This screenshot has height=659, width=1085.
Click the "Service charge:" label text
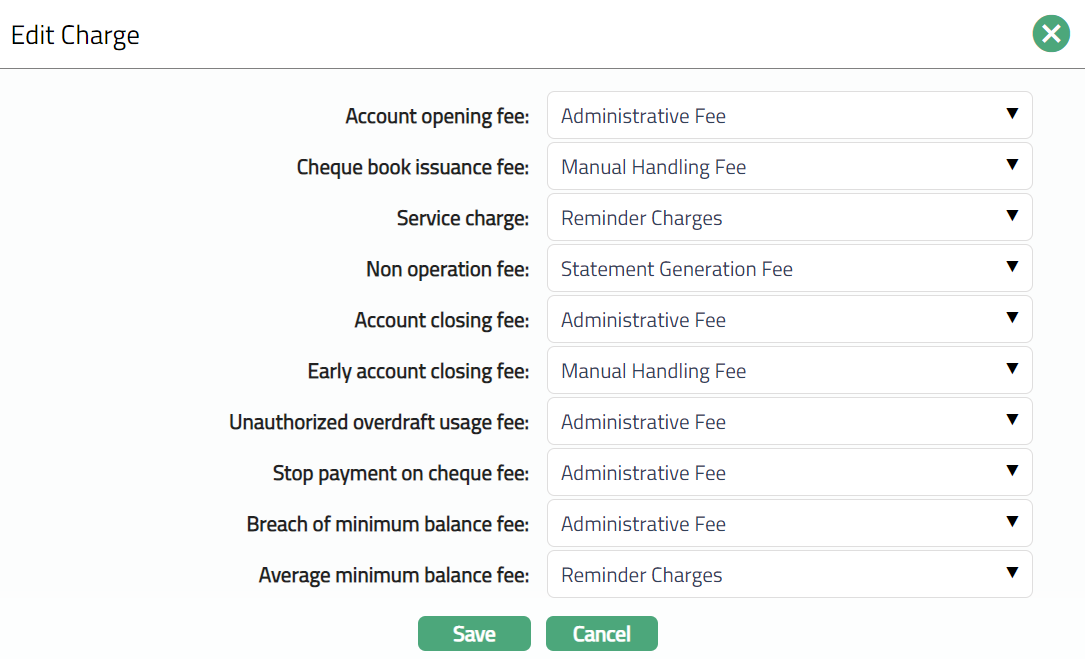click(462, 219)
